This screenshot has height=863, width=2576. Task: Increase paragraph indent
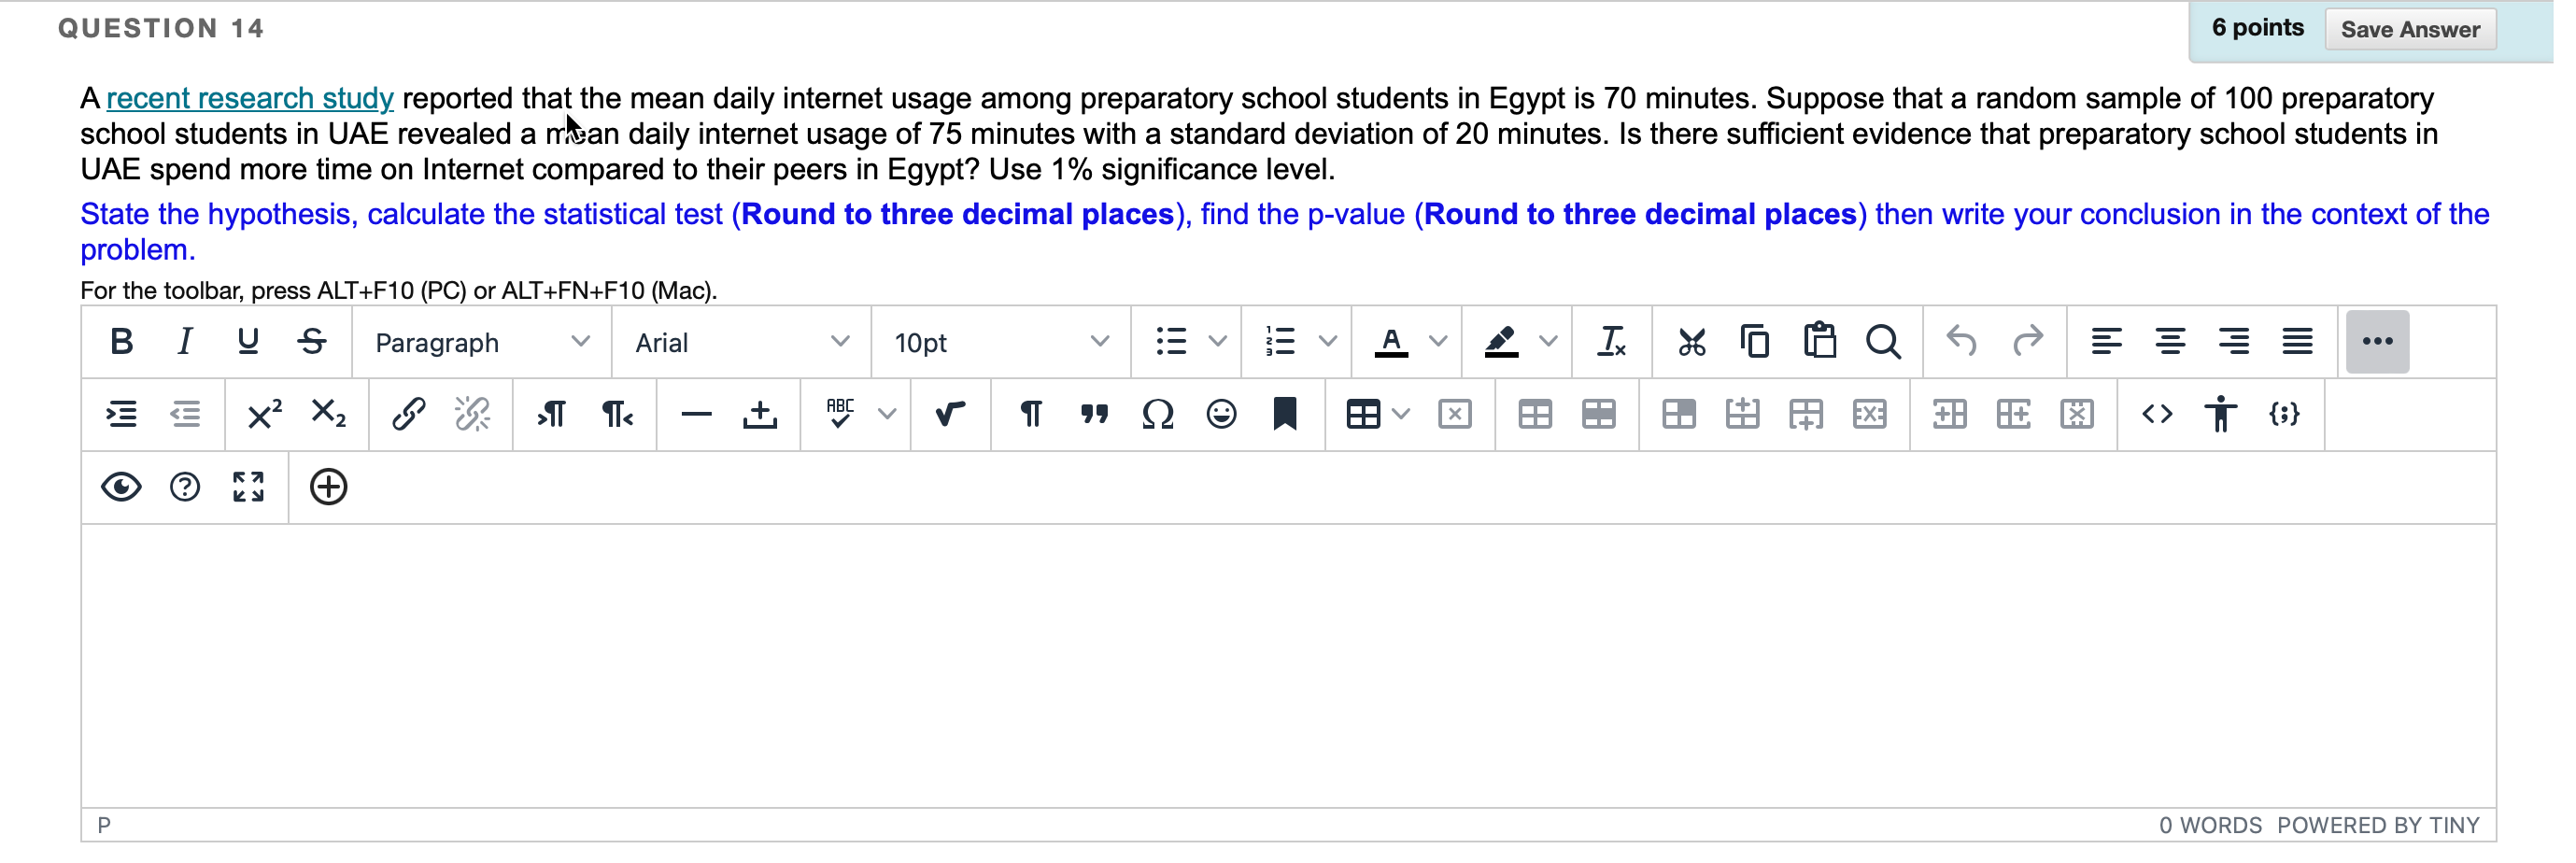(121, 414)
